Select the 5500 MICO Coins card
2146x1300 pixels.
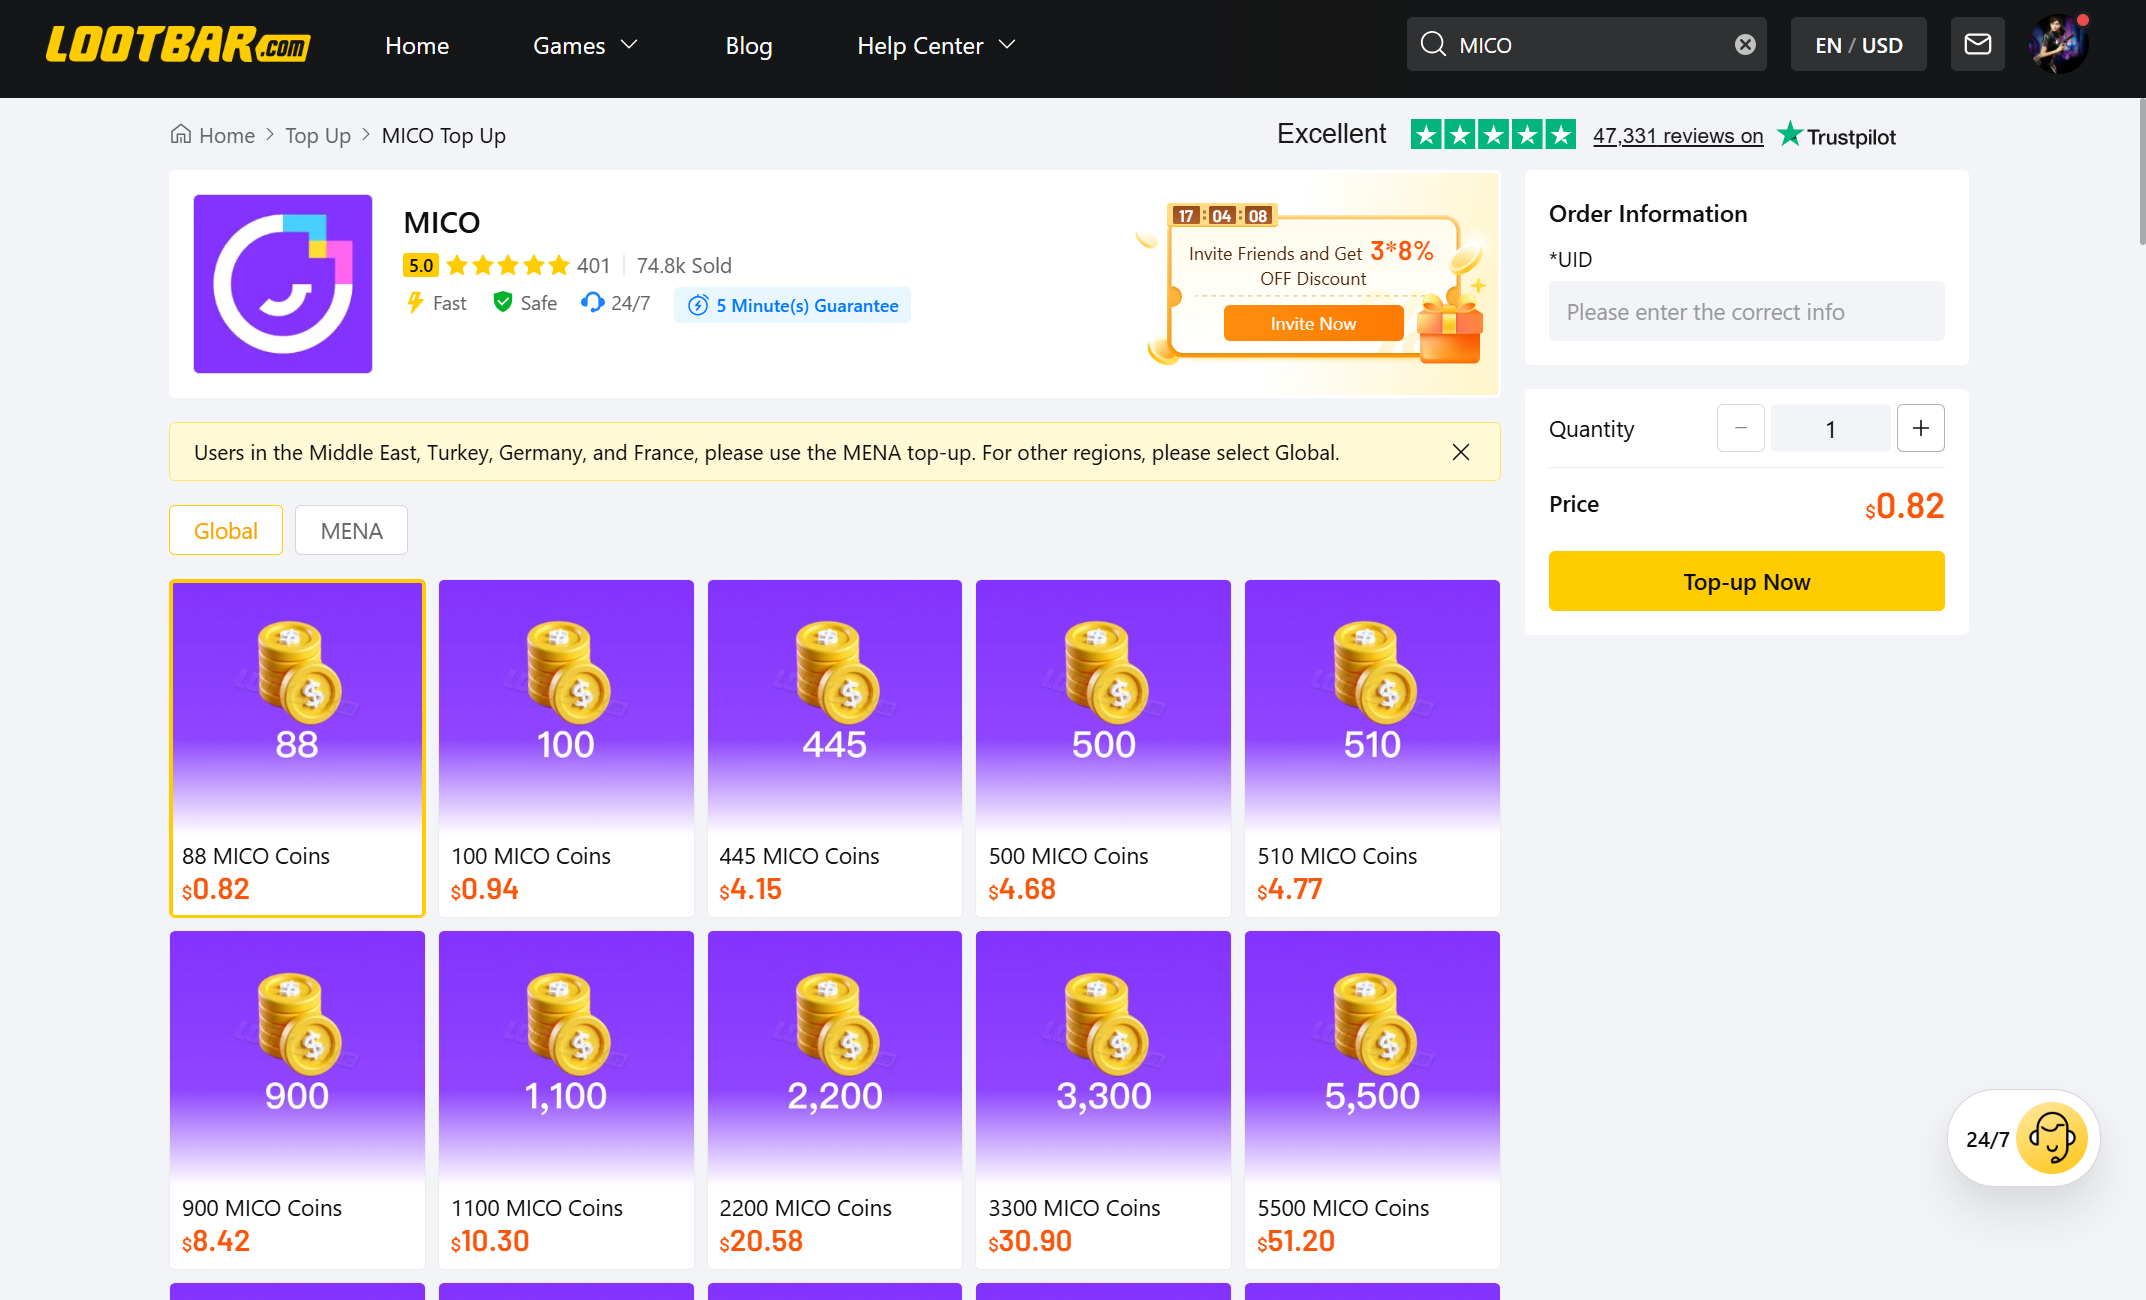[x=1372, y=1100]
